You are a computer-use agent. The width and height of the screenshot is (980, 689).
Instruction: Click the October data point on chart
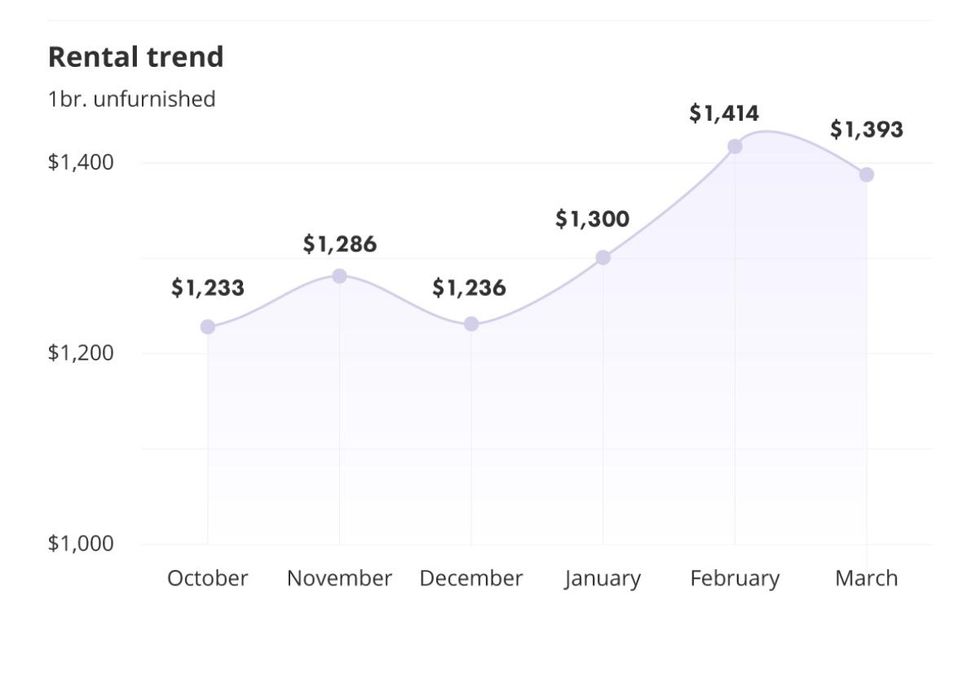[207, 327]
